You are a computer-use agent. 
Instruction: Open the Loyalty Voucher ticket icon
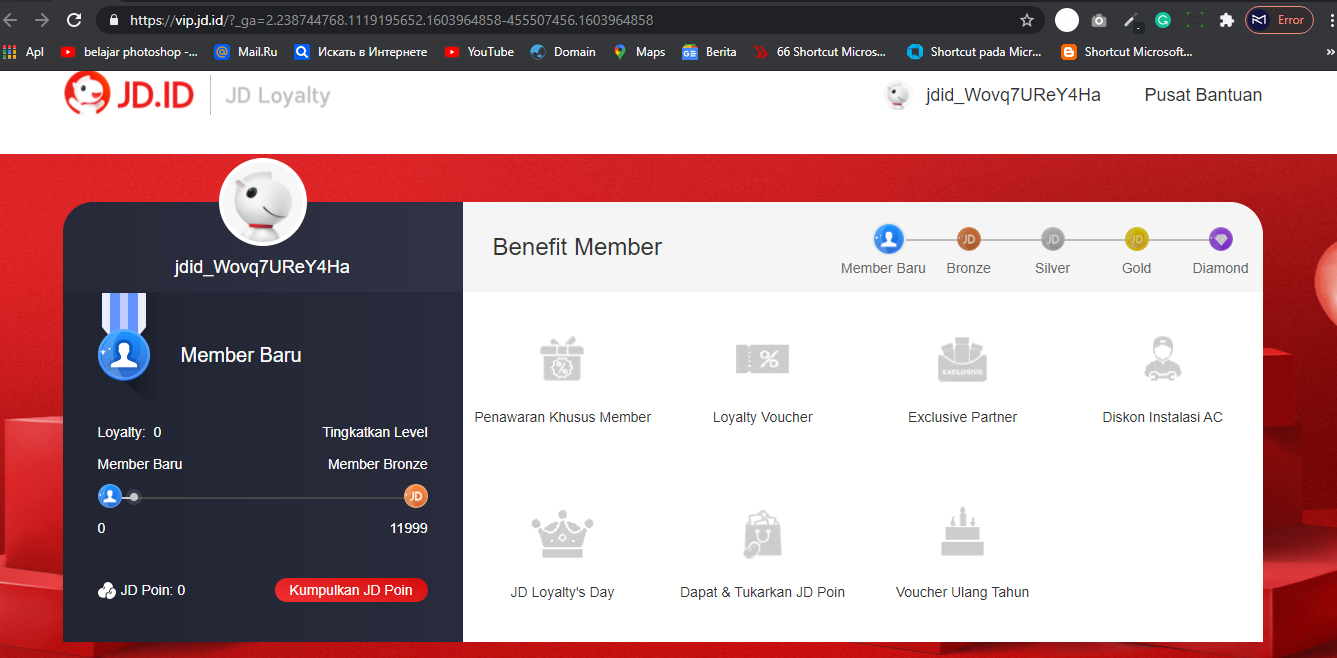tap(763, 359)
